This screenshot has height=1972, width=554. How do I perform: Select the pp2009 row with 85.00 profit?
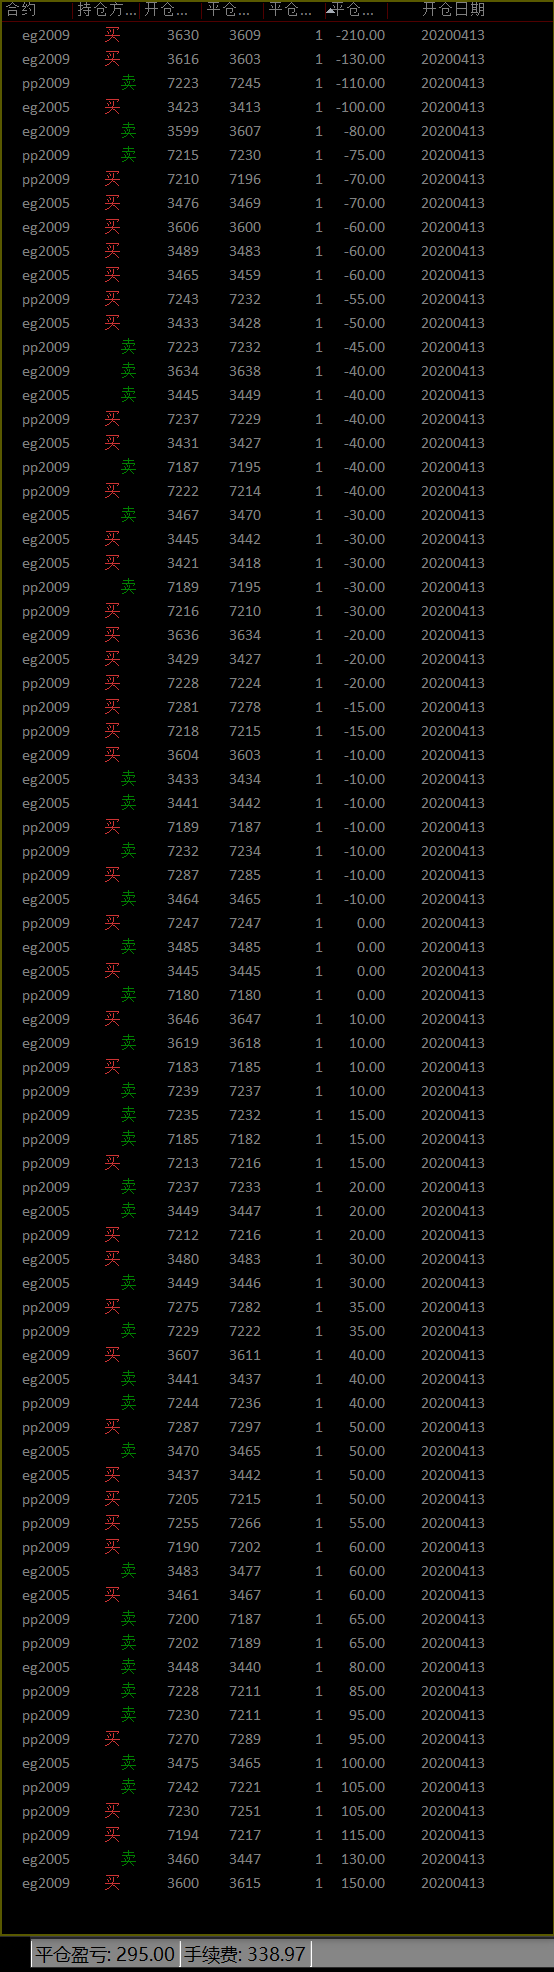(x=277, y=1691)
